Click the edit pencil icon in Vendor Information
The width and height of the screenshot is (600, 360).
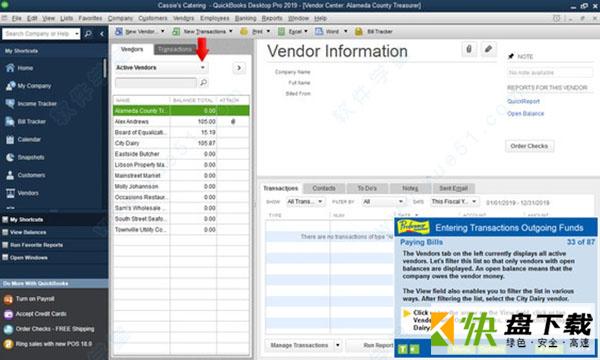[488, 49]
